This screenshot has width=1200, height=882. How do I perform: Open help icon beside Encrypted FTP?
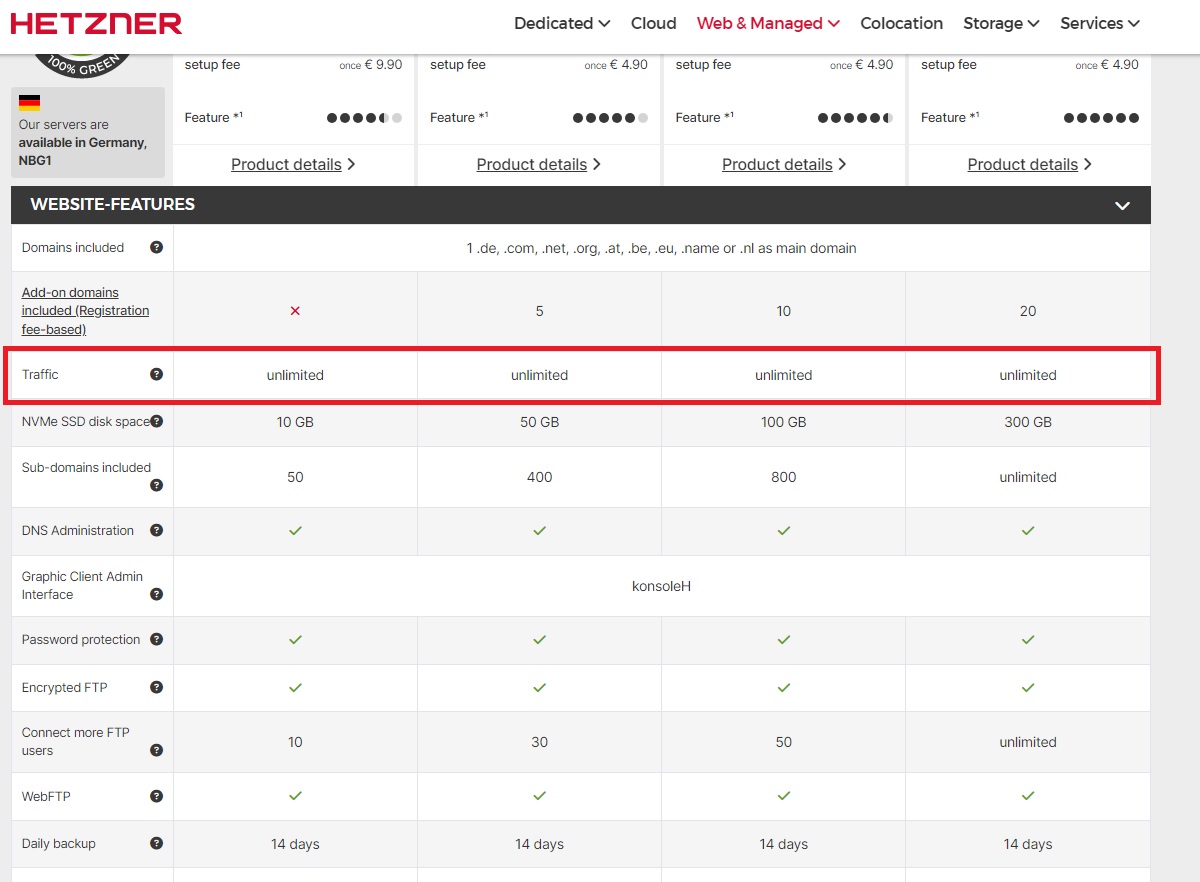[156, 687]
